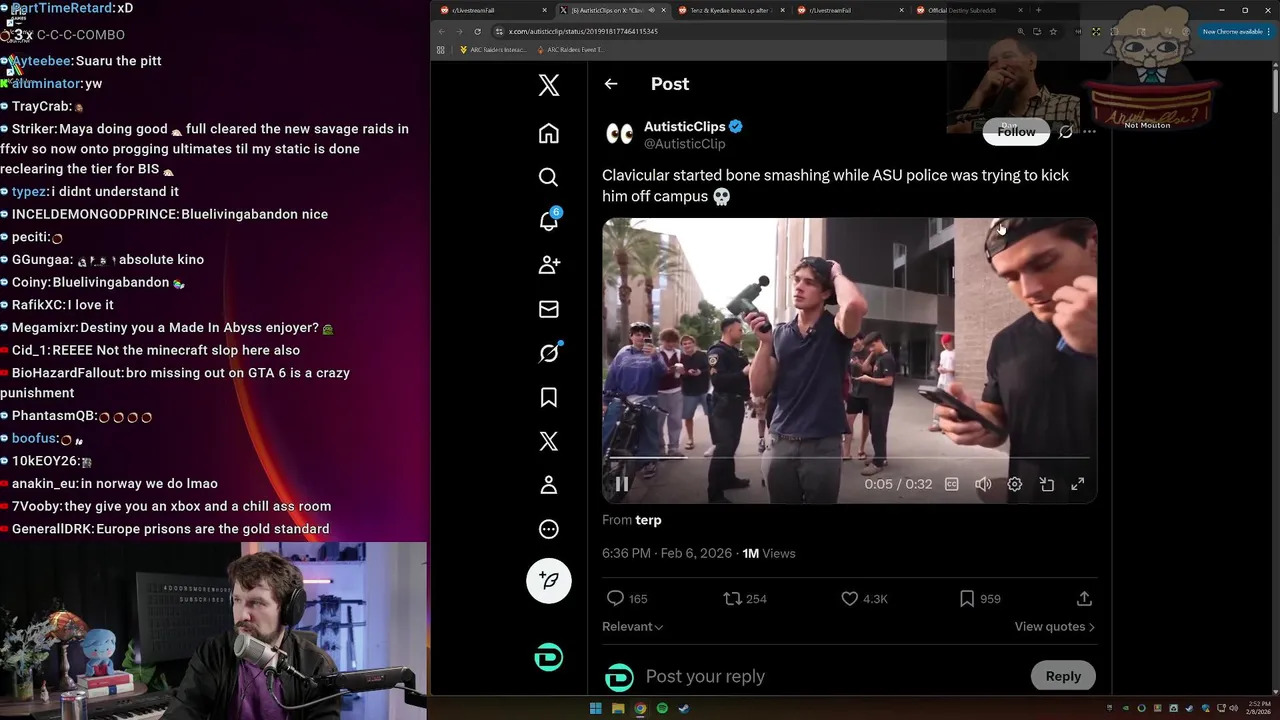Open Messages envelope in sidebar
The image size is (1280, 720).
tap(548, 309)
